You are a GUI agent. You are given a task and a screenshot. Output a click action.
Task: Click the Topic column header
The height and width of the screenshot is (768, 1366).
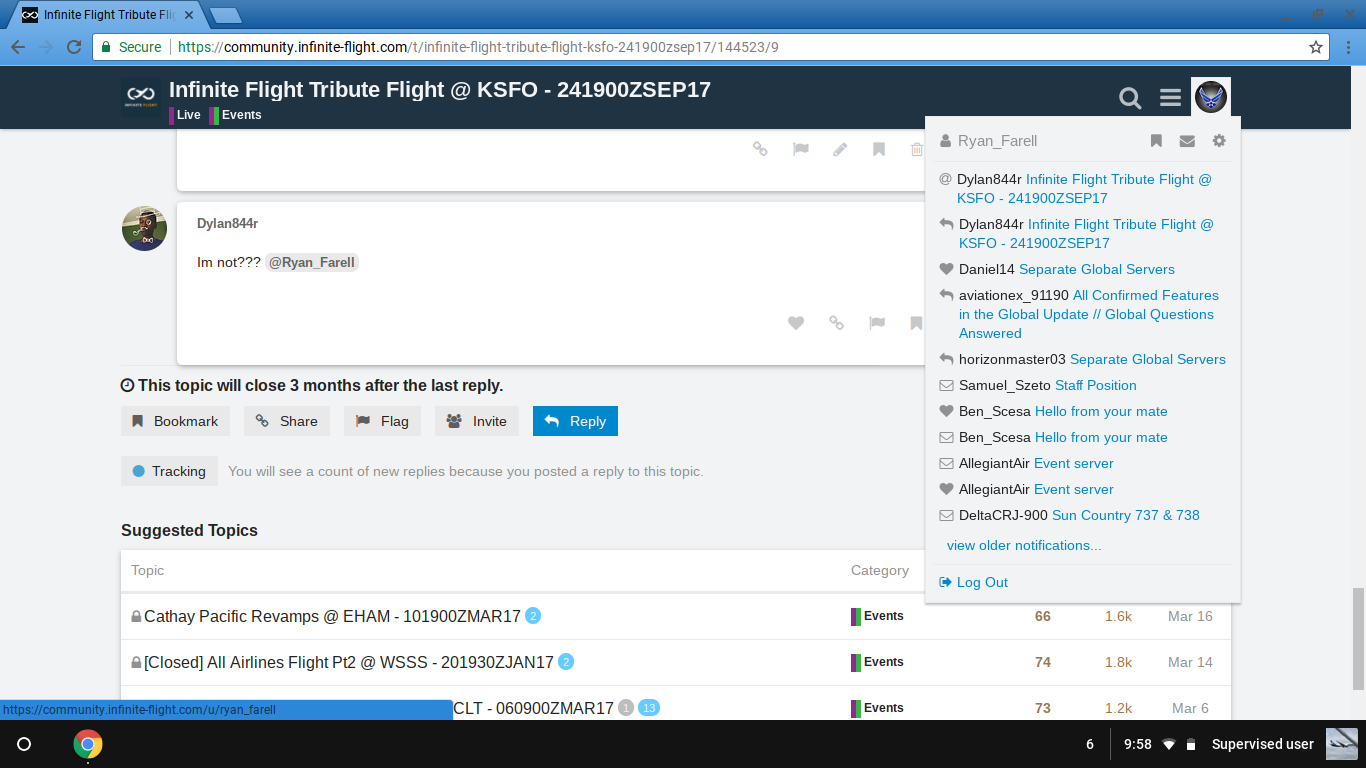pyautogui.click(x=147, y=570)
